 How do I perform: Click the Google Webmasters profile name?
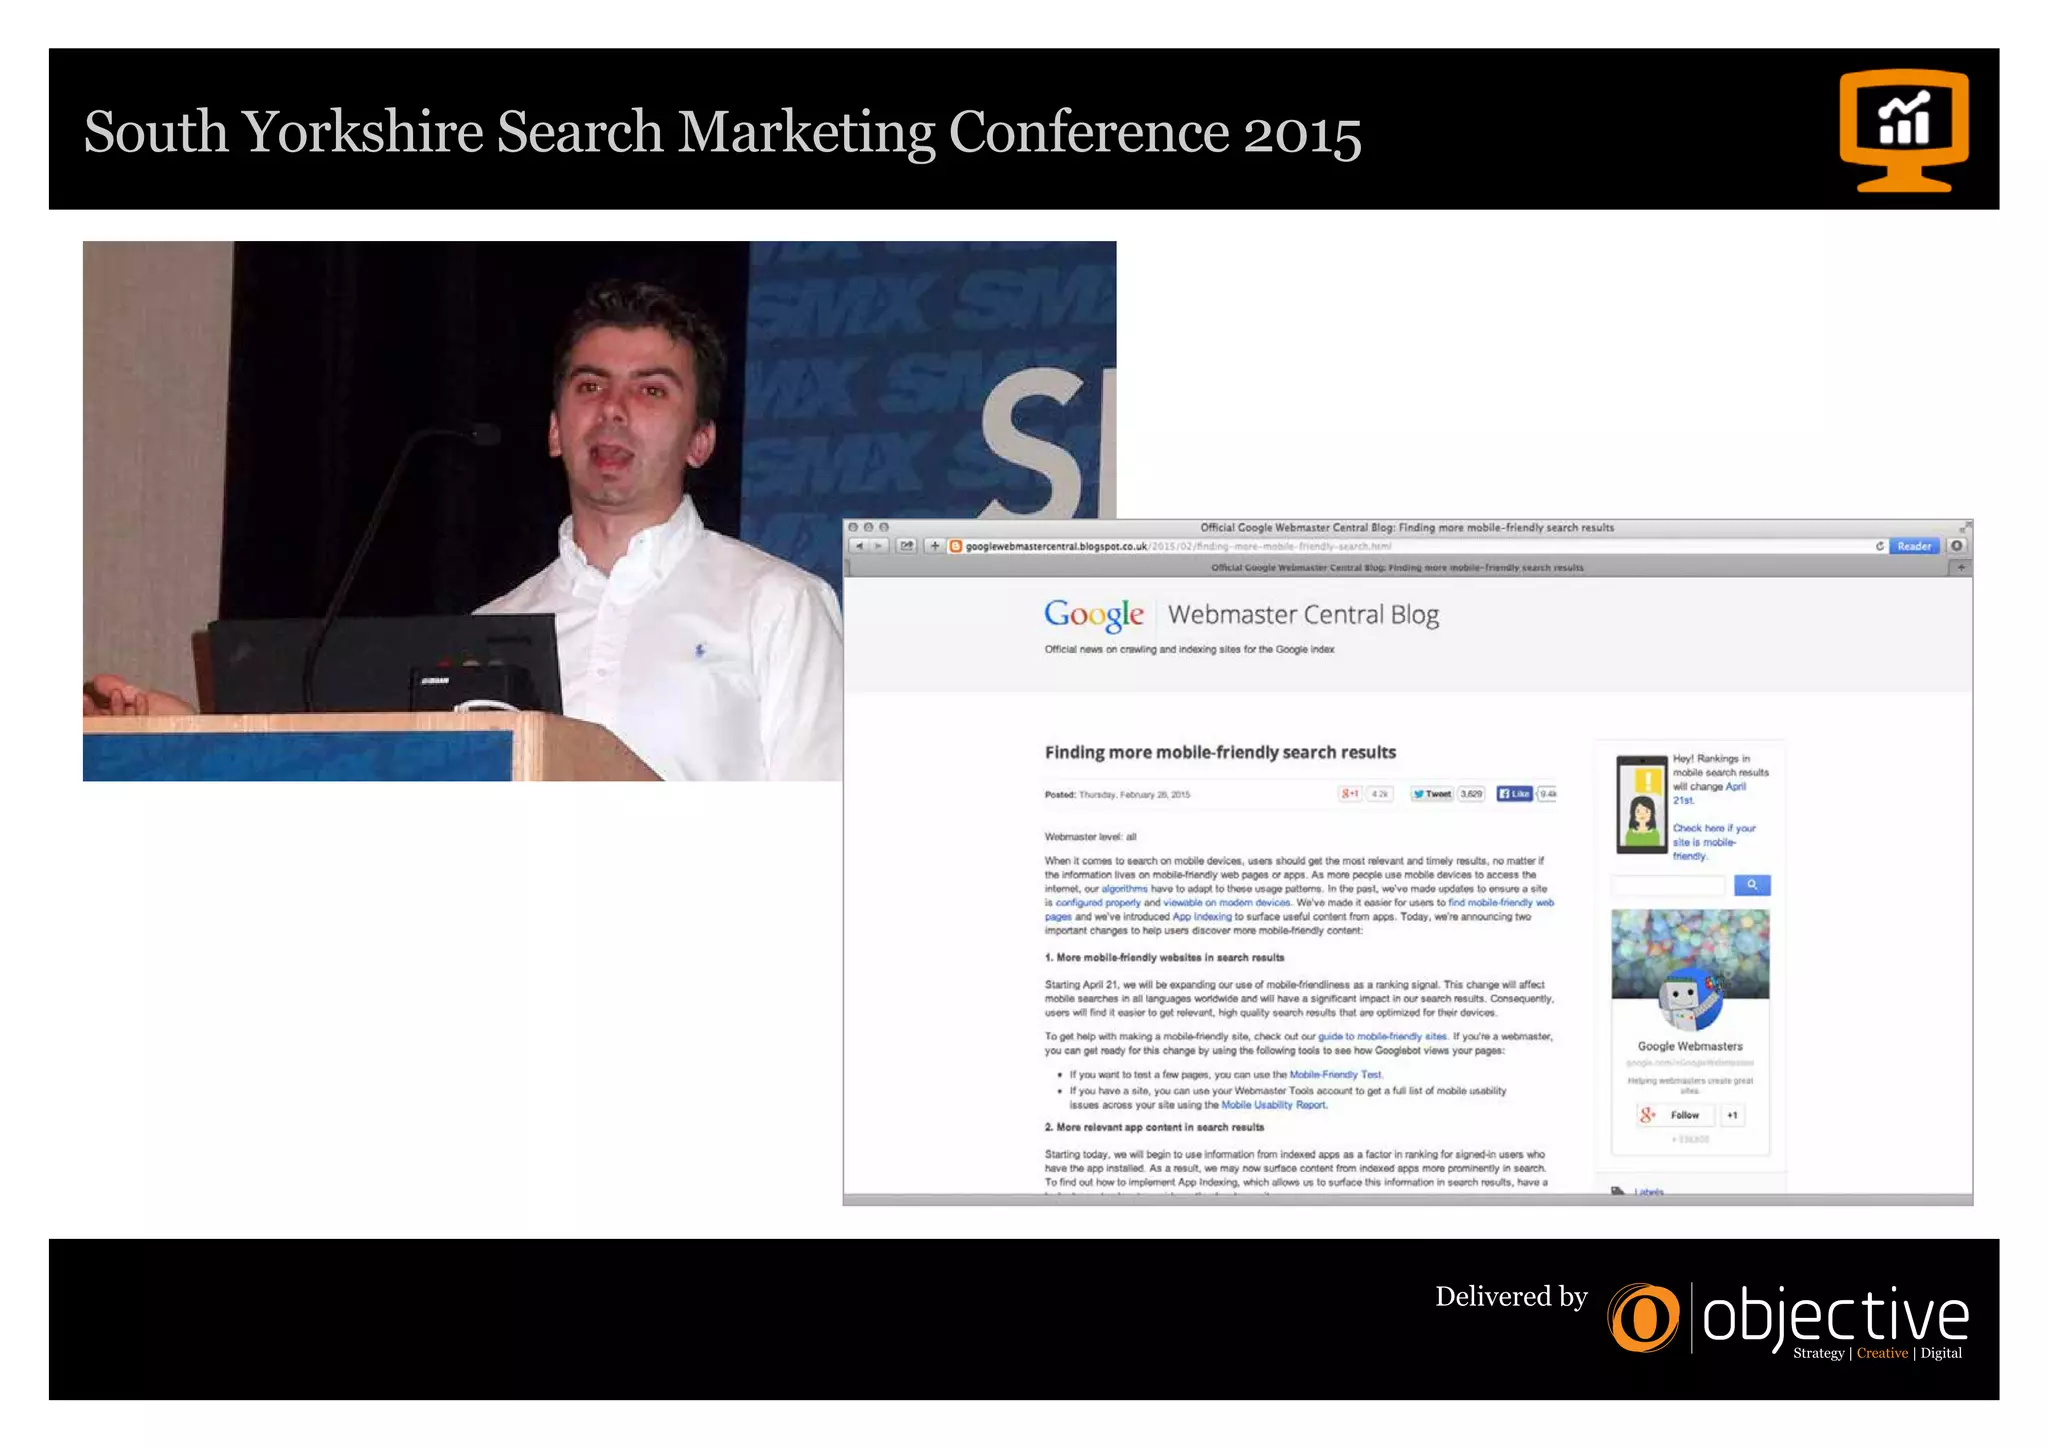tap(1690, 1046)
